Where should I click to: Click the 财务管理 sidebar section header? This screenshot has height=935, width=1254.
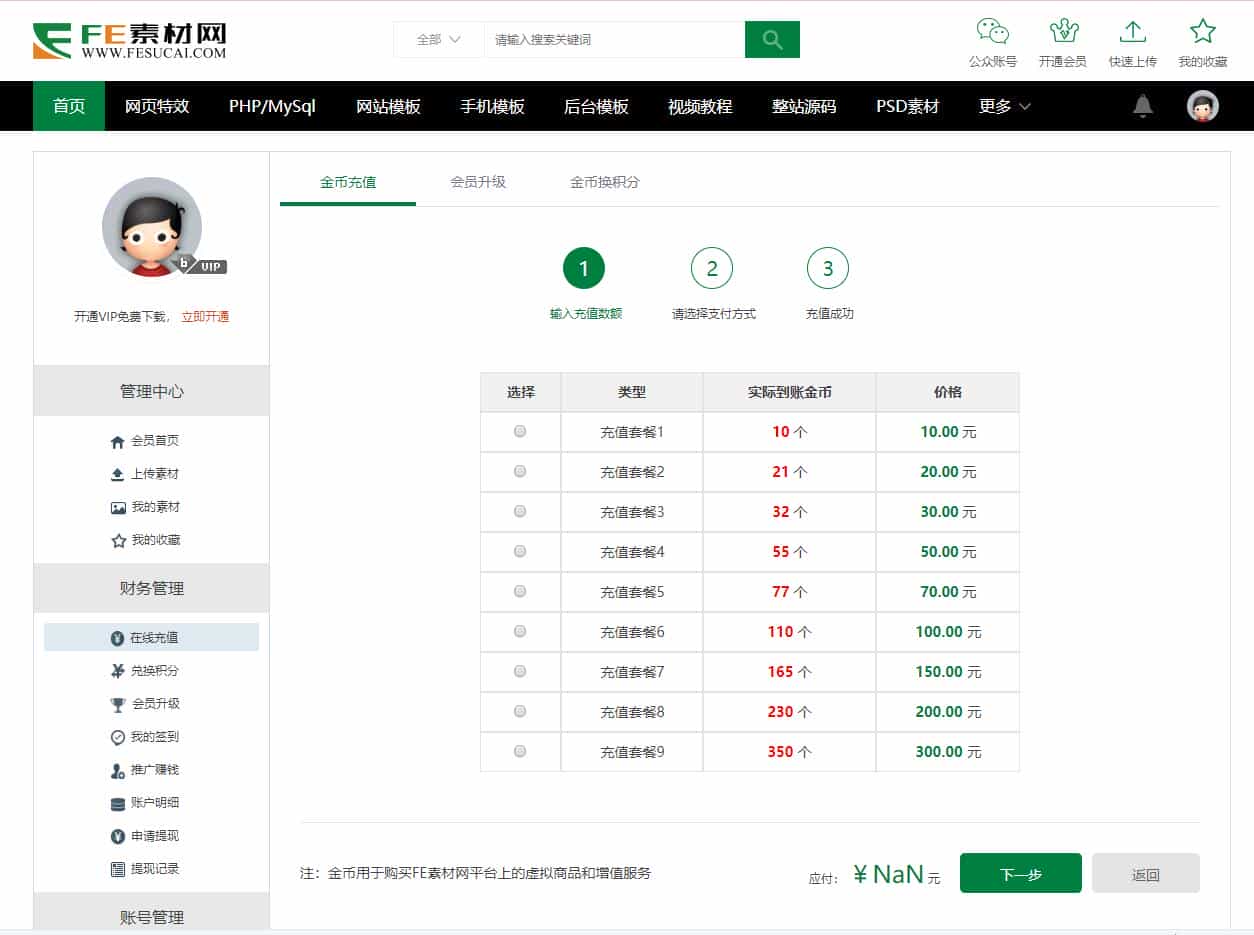click(152, 588)
